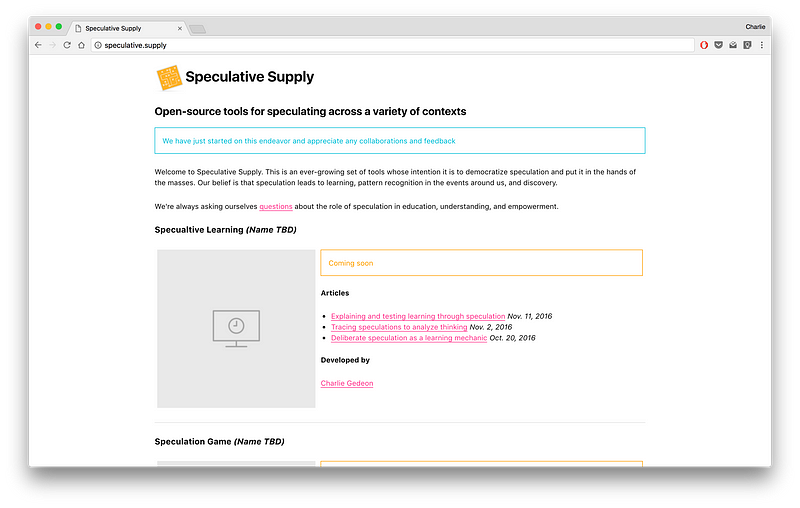Open the Chrome three-dot menu
This screenshot has width=800, height=508.
[x=762, y=45]
